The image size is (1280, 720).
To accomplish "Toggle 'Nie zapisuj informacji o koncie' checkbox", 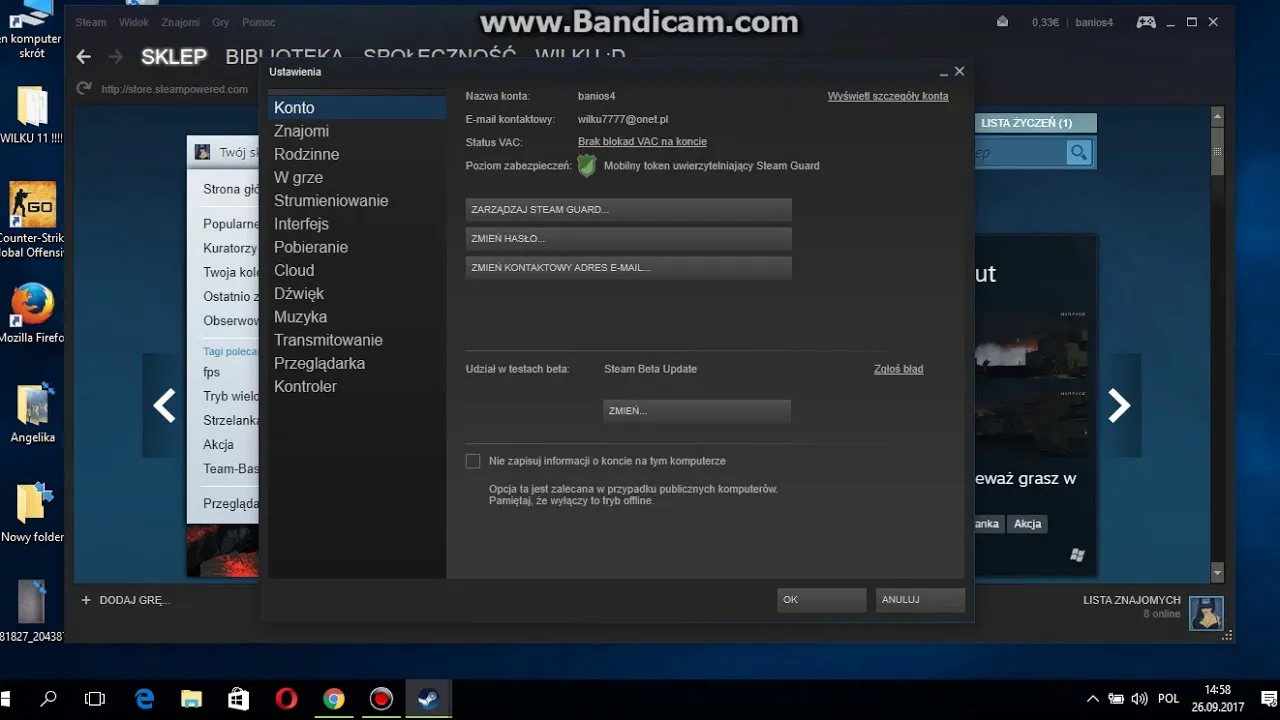I will (473, 461).
